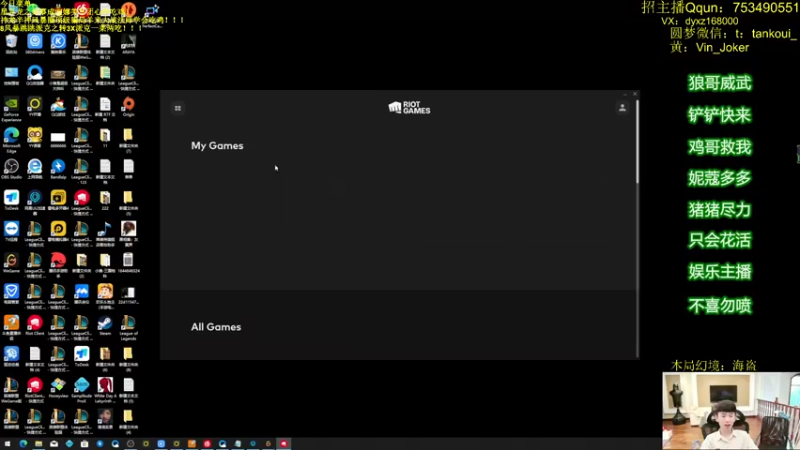Open Microsoft Edge from the taskbar
Image resolution: width=800 pixels, height=450 pixels.
coord(23,444)
